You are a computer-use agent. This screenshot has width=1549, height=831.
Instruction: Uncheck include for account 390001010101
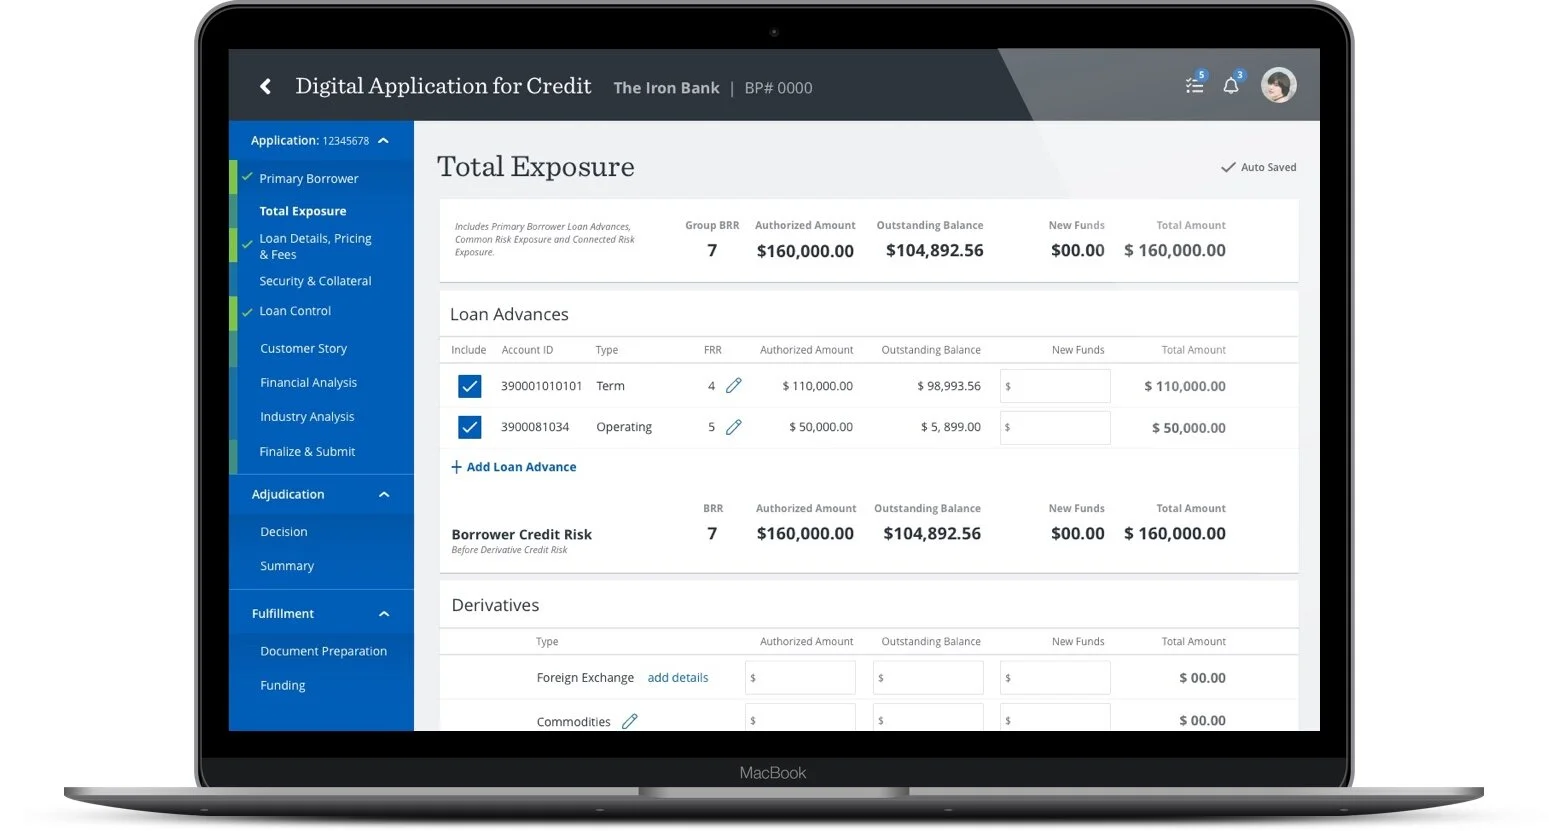coord(469,386)
